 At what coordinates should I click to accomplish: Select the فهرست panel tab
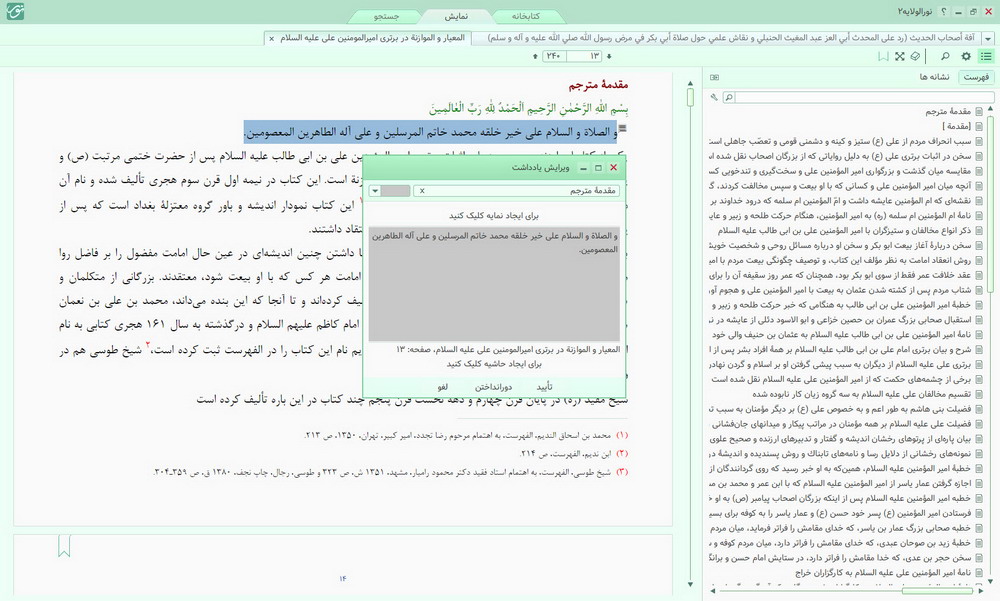pos(976,77)
